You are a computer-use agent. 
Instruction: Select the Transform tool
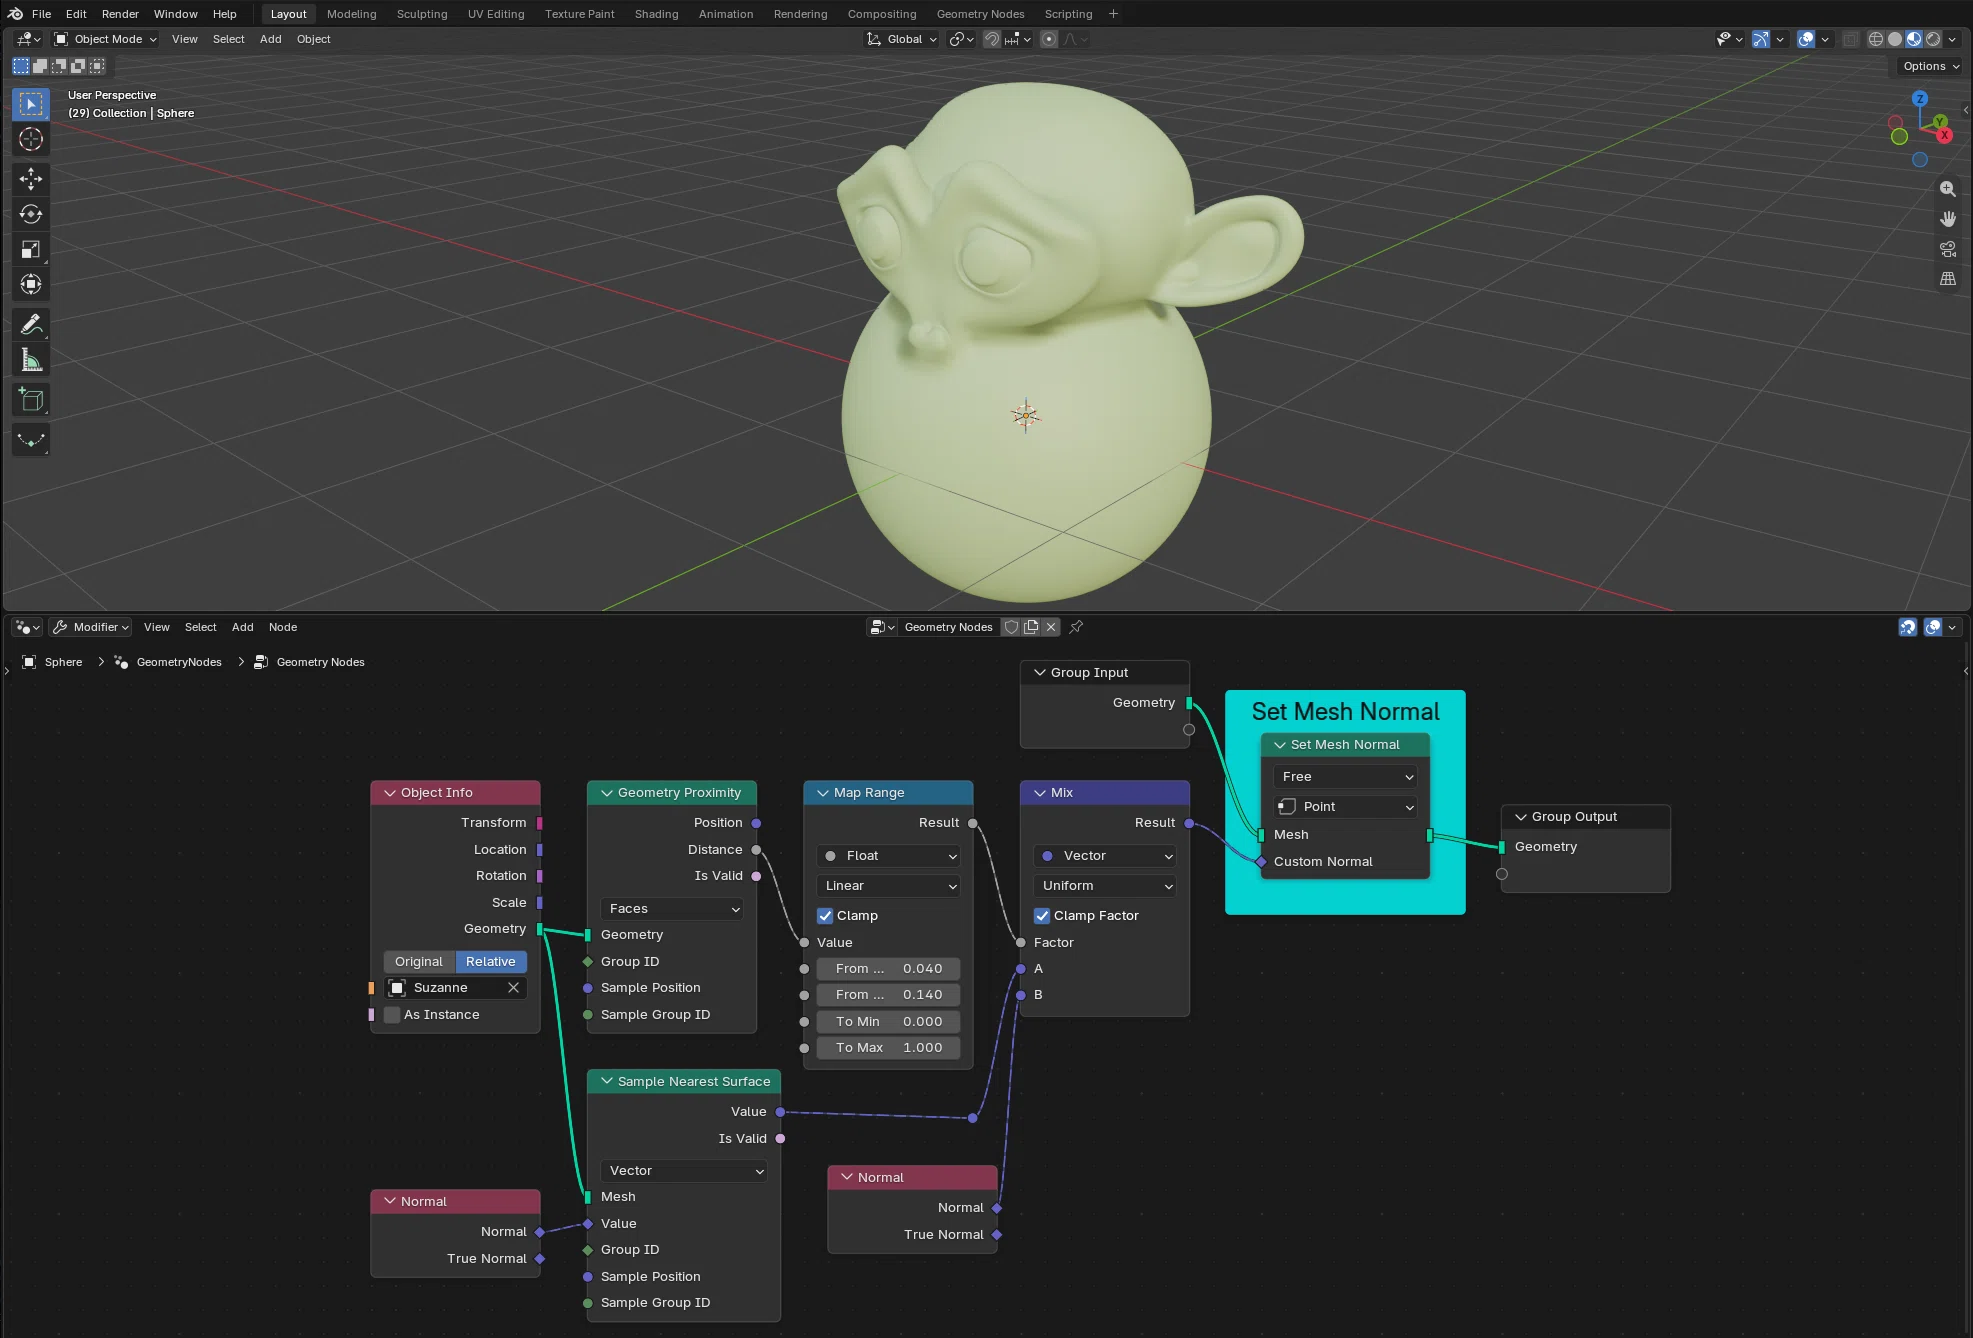click(x=31, y=284)
